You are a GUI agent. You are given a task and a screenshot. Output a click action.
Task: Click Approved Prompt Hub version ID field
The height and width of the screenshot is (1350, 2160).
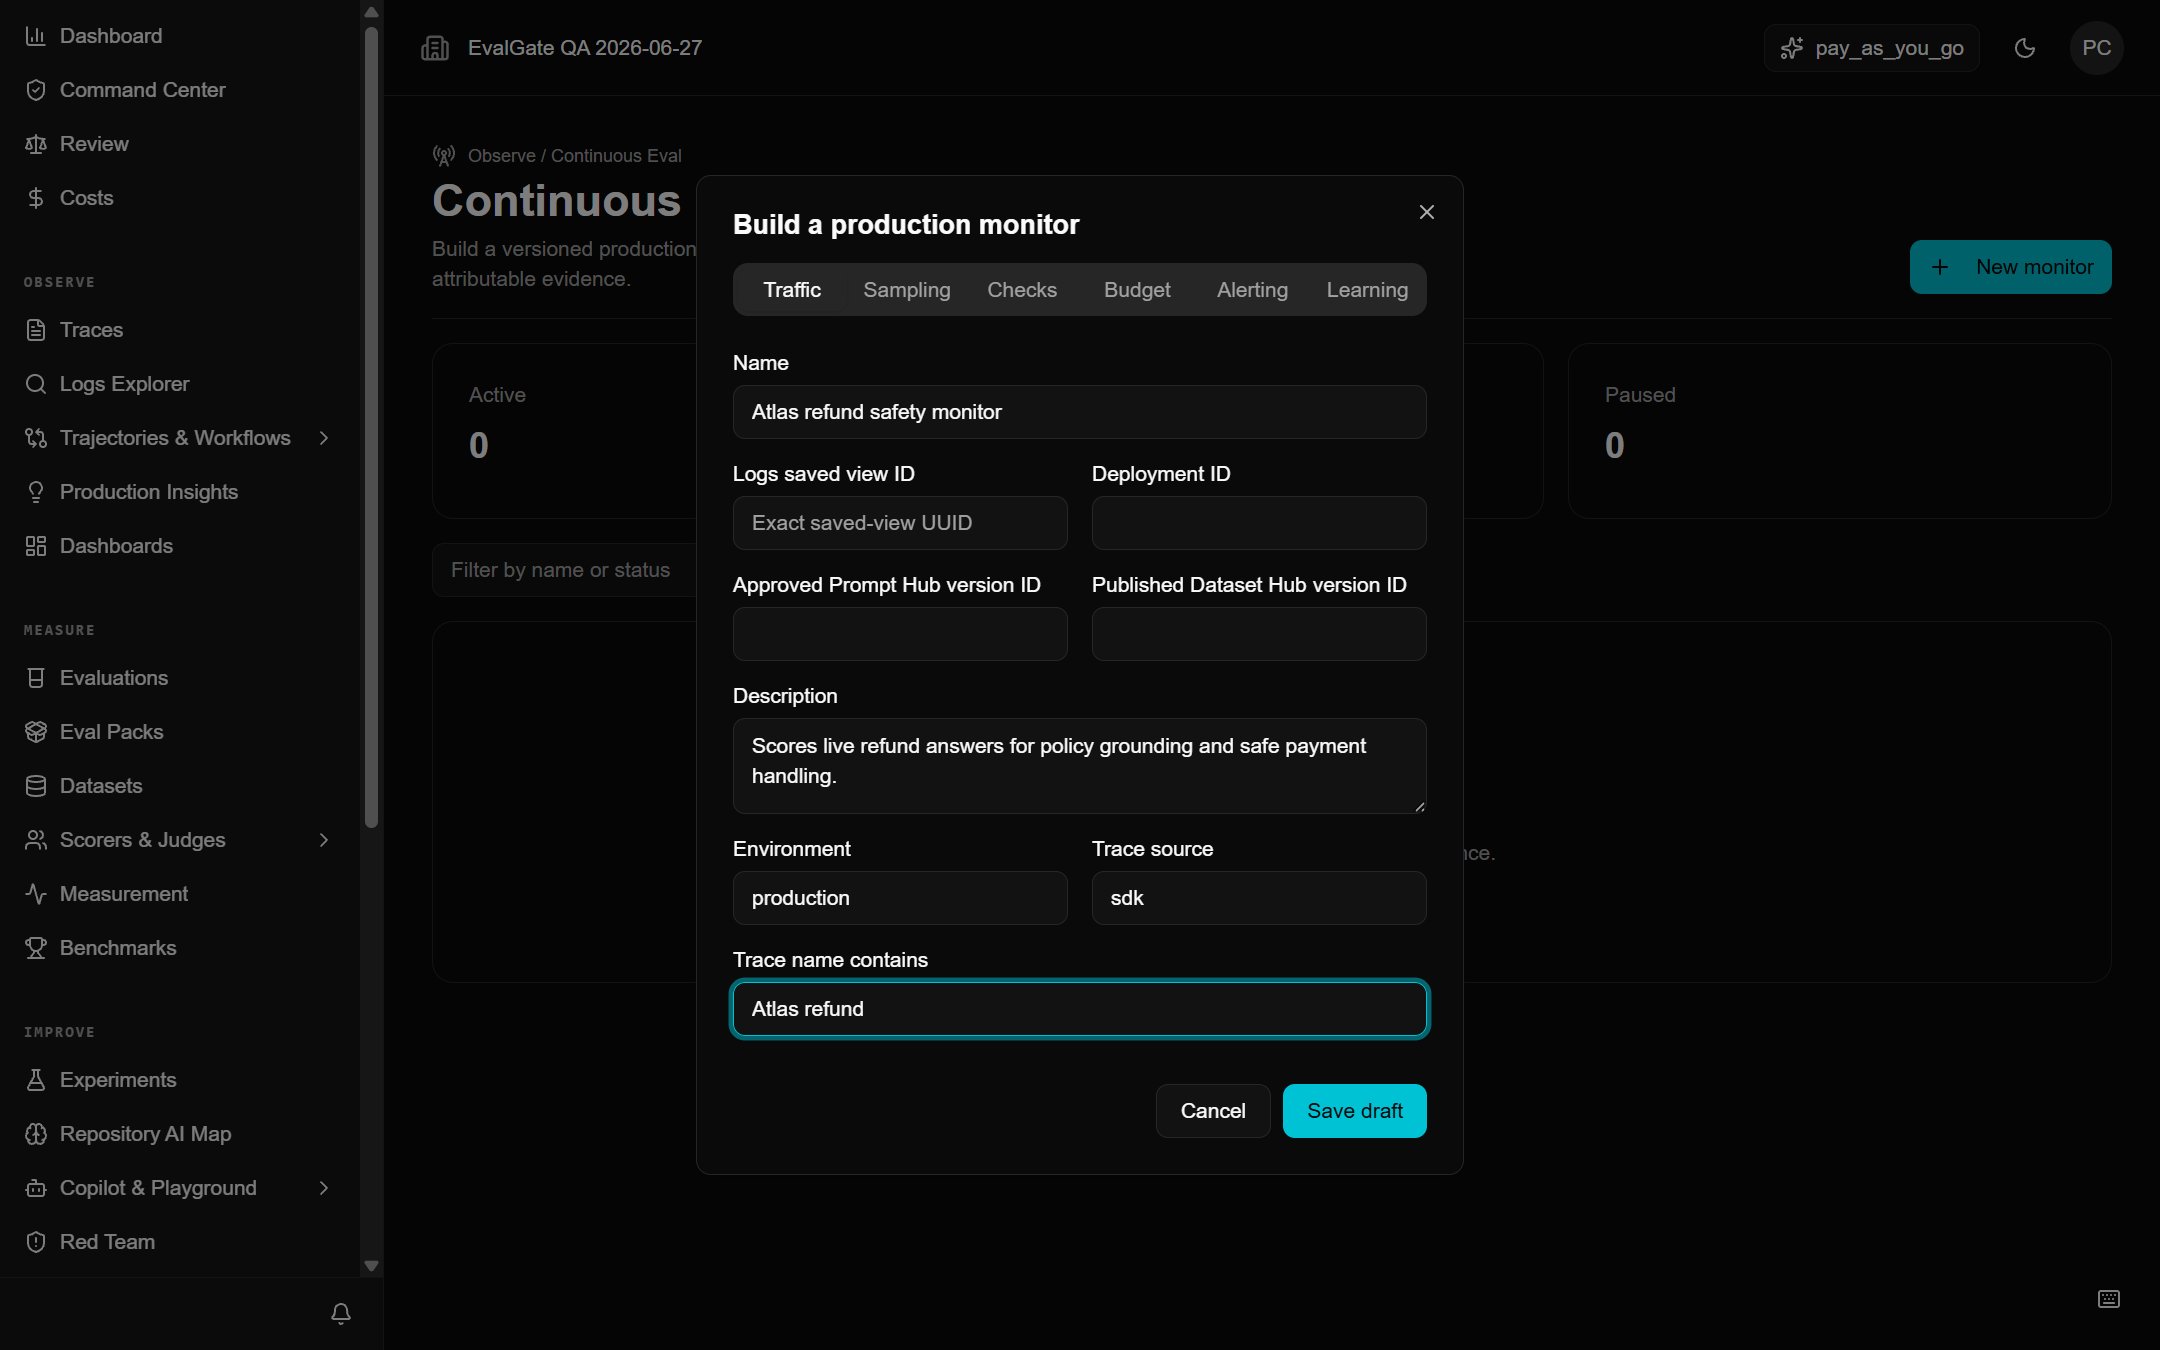pyautogui.click(x=900, y=634)
